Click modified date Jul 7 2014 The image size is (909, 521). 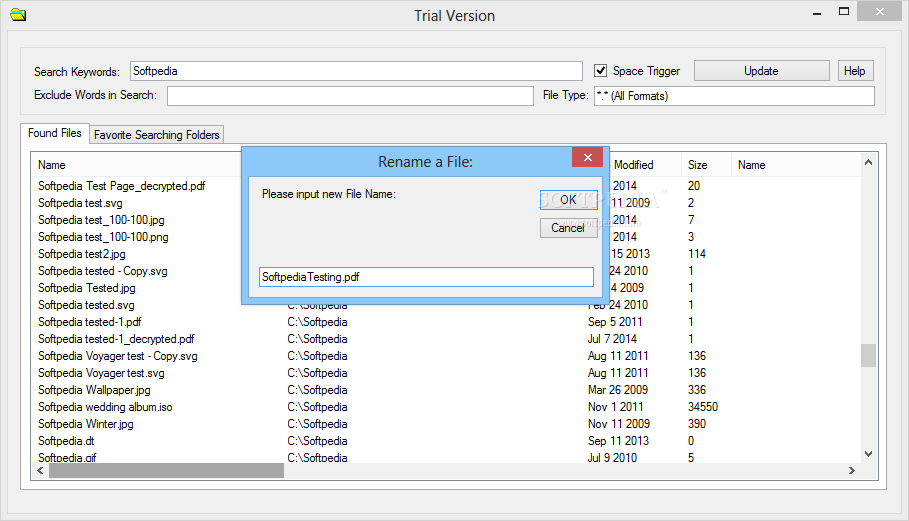coord(612,338)
